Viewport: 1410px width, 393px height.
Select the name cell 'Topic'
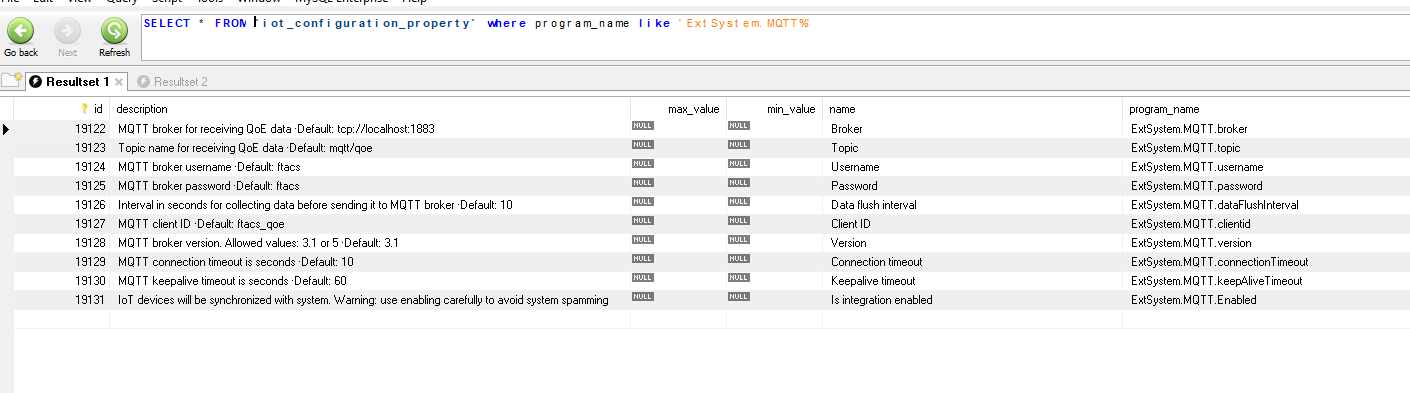click(x=844, y=148)
